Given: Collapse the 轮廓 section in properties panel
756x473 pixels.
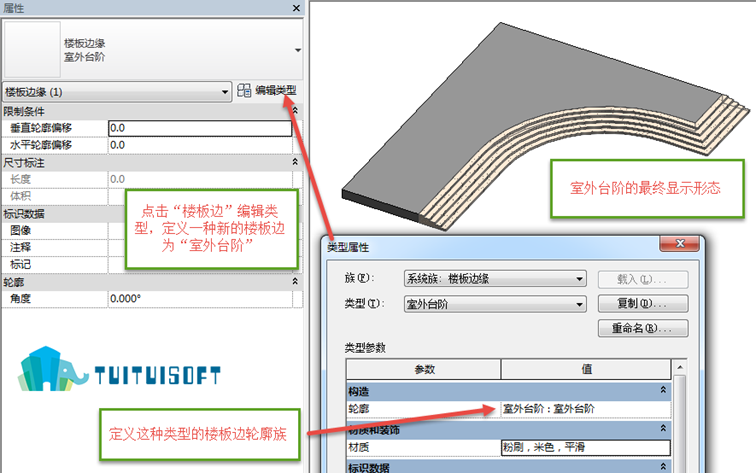Looking at the screenshot, I should pos(295,282).
